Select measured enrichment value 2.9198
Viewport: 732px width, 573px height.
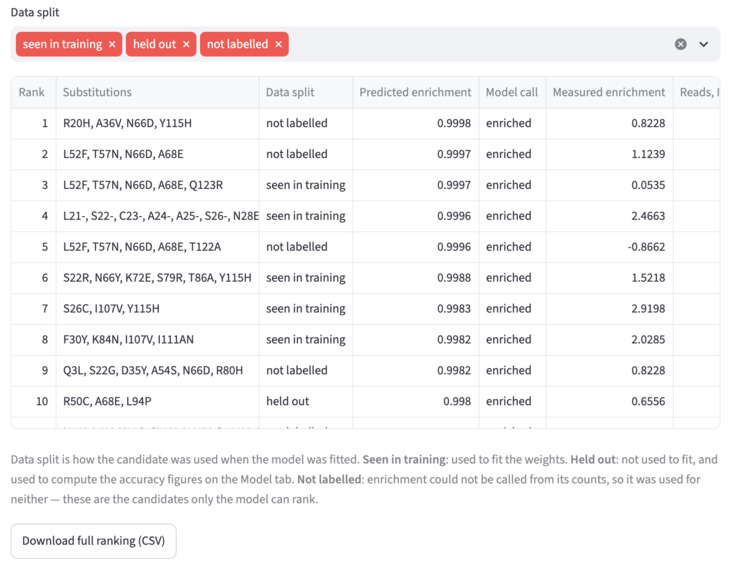(610, 309)
